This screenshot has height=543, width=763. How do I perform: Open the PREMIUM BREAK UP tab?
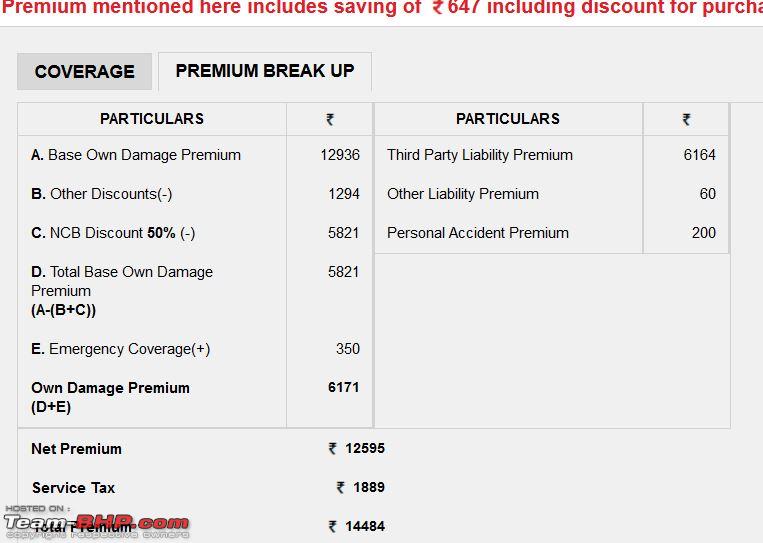[x=265, y=71]
